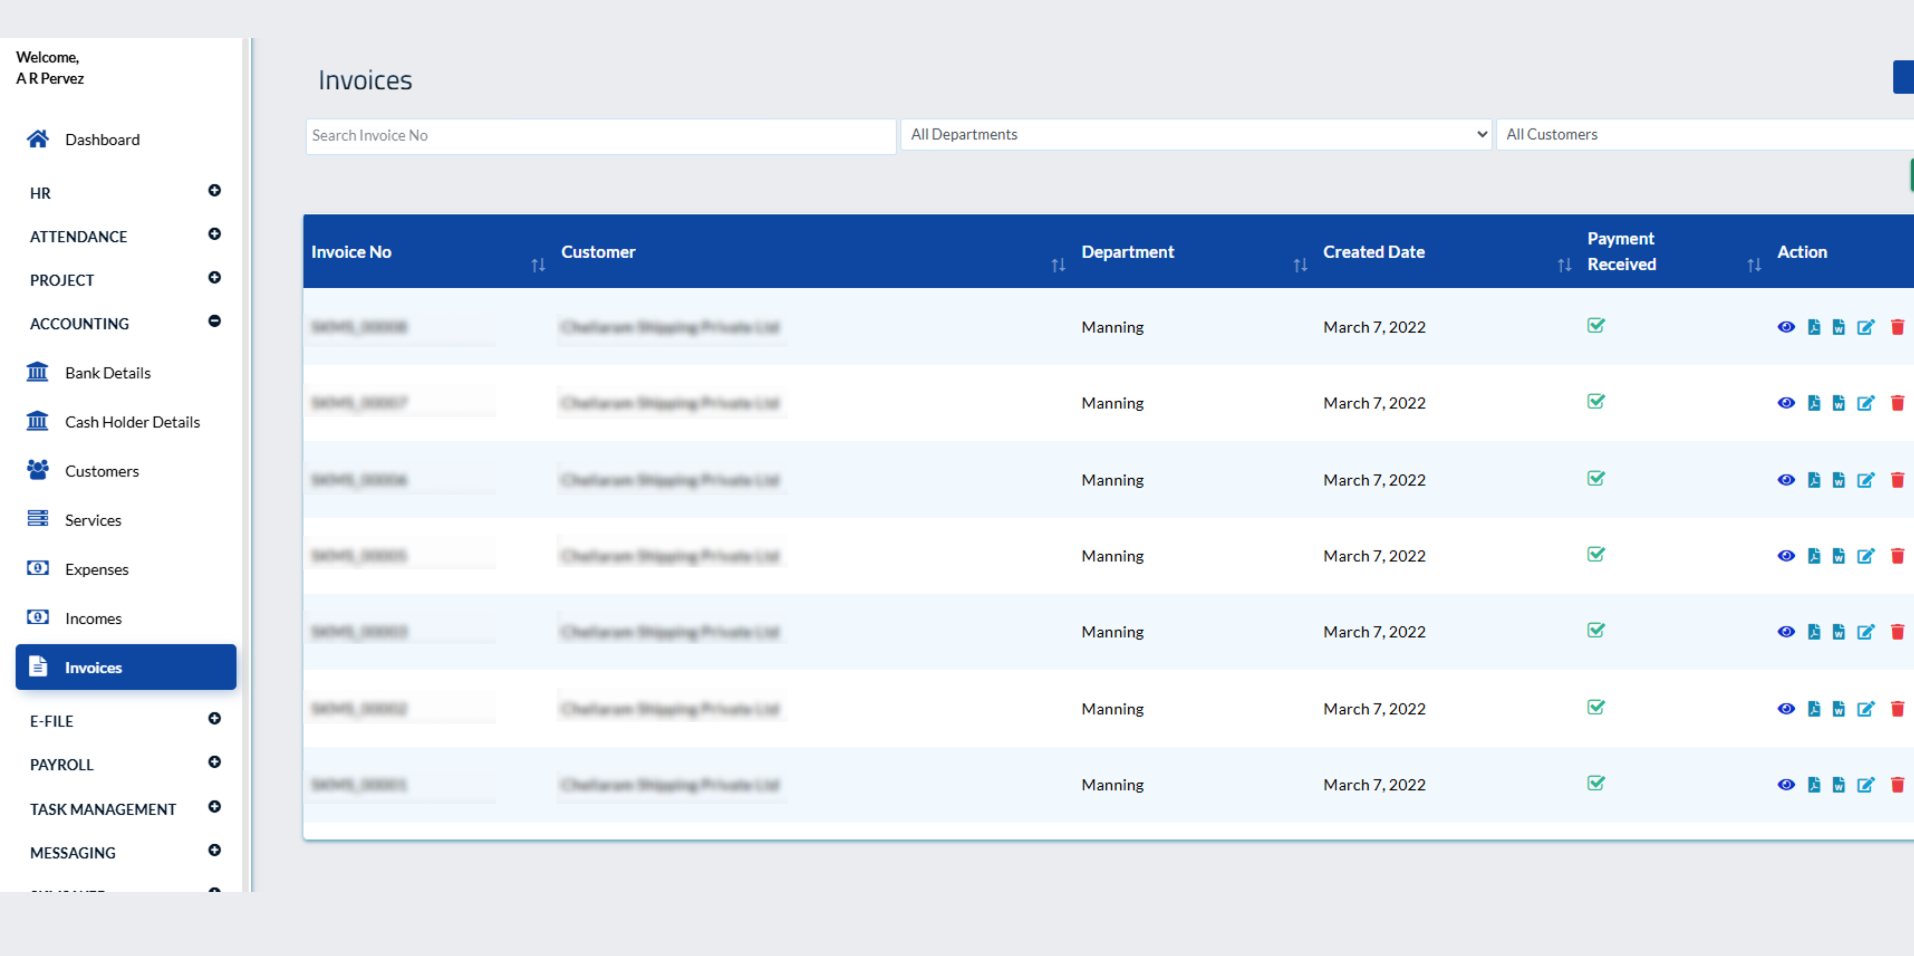Download Word file for the last invoice row
1914x956 pixels.
pos(1839,785)
